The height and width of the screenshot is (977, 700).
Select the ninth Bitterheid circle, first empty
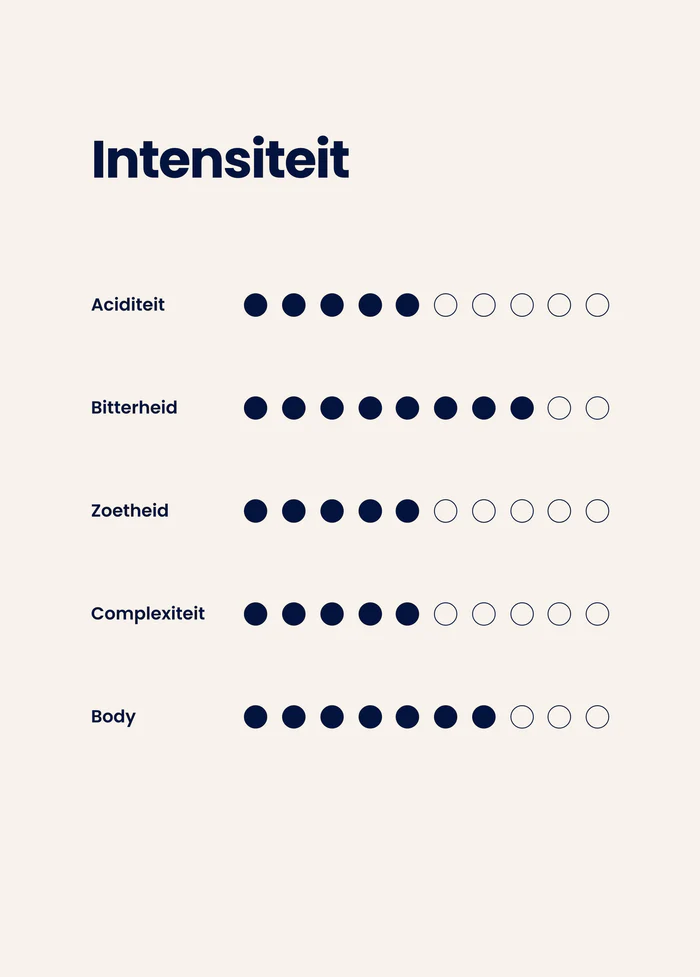559,408
